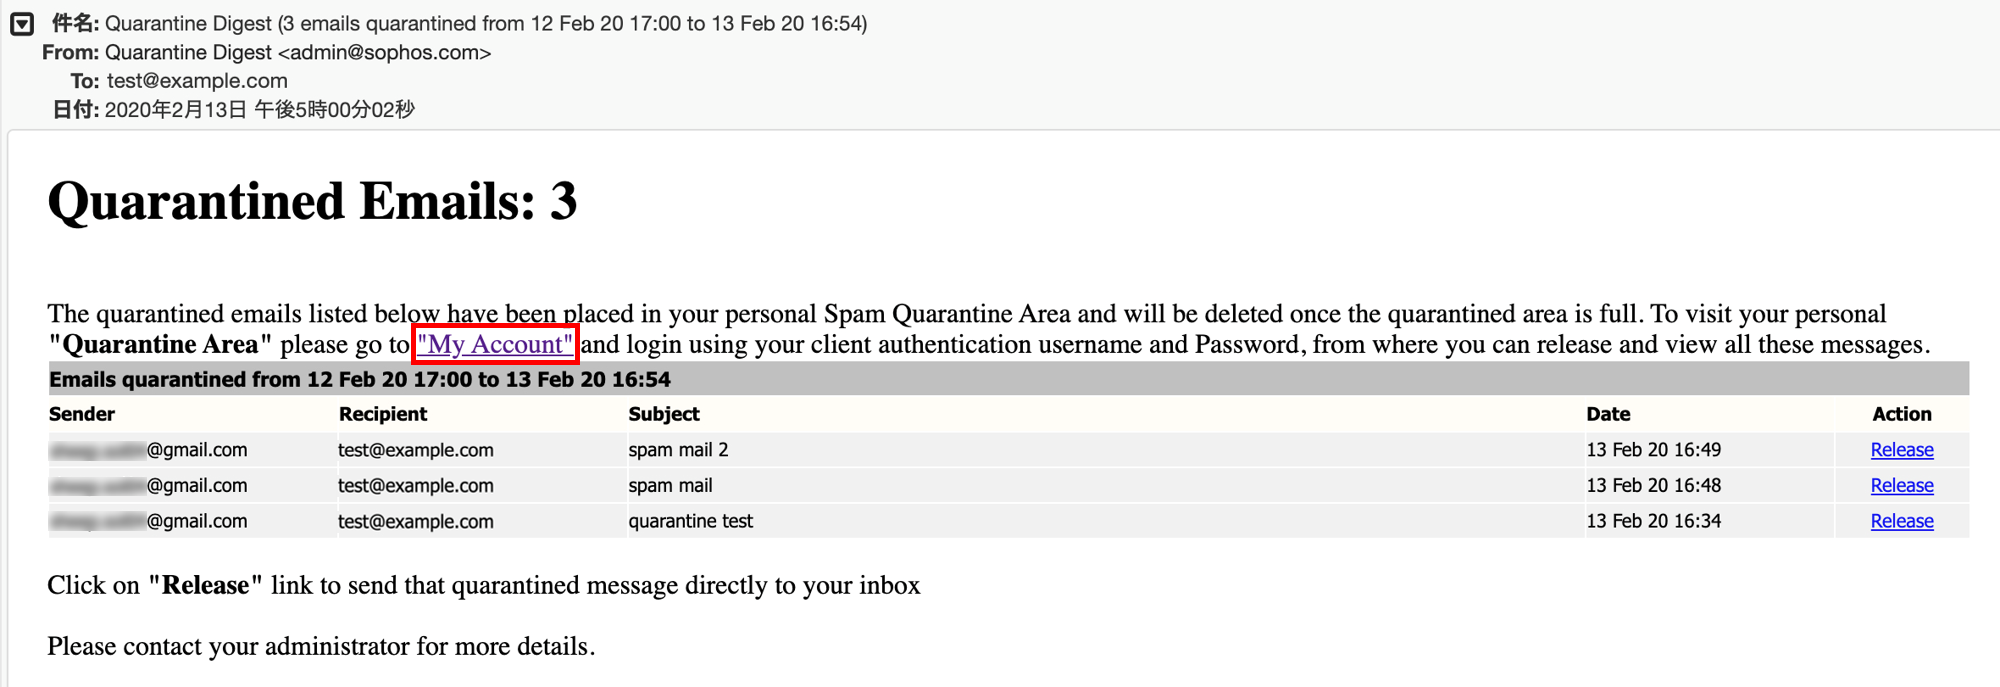Click the To address test@example.com in header
This screenshot has width=2000, height=687.
tap(197, 81)
